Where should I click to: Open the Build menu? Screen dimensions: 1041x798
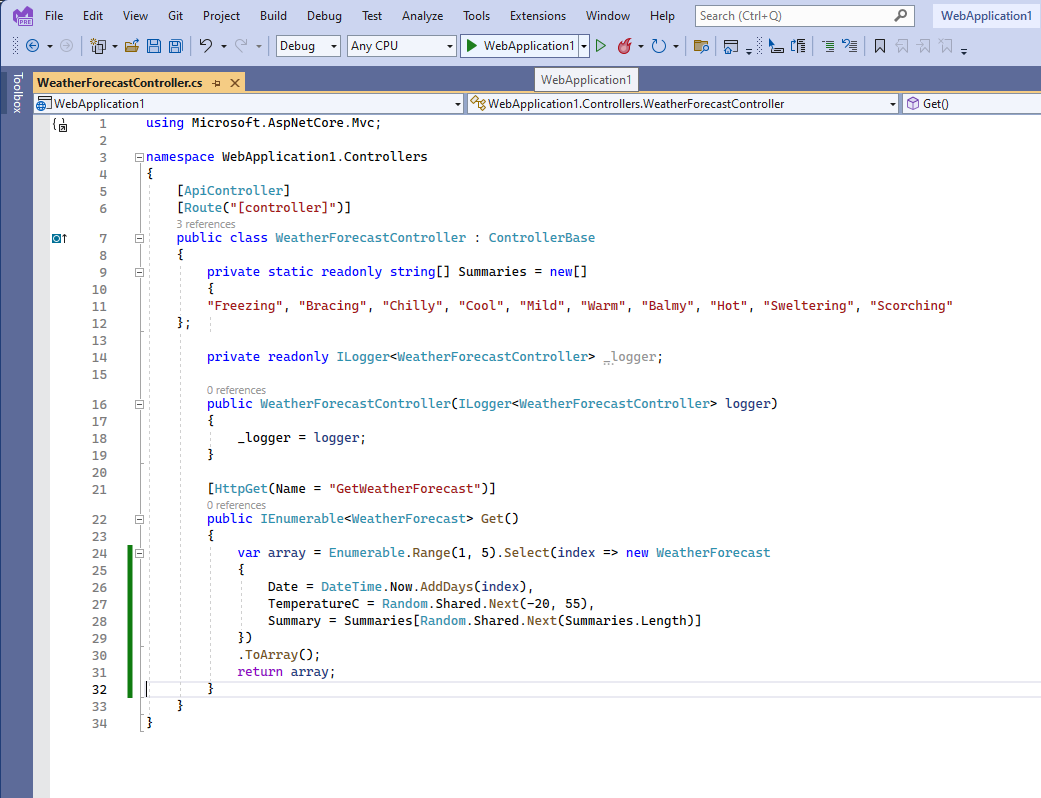coord(273,16)
